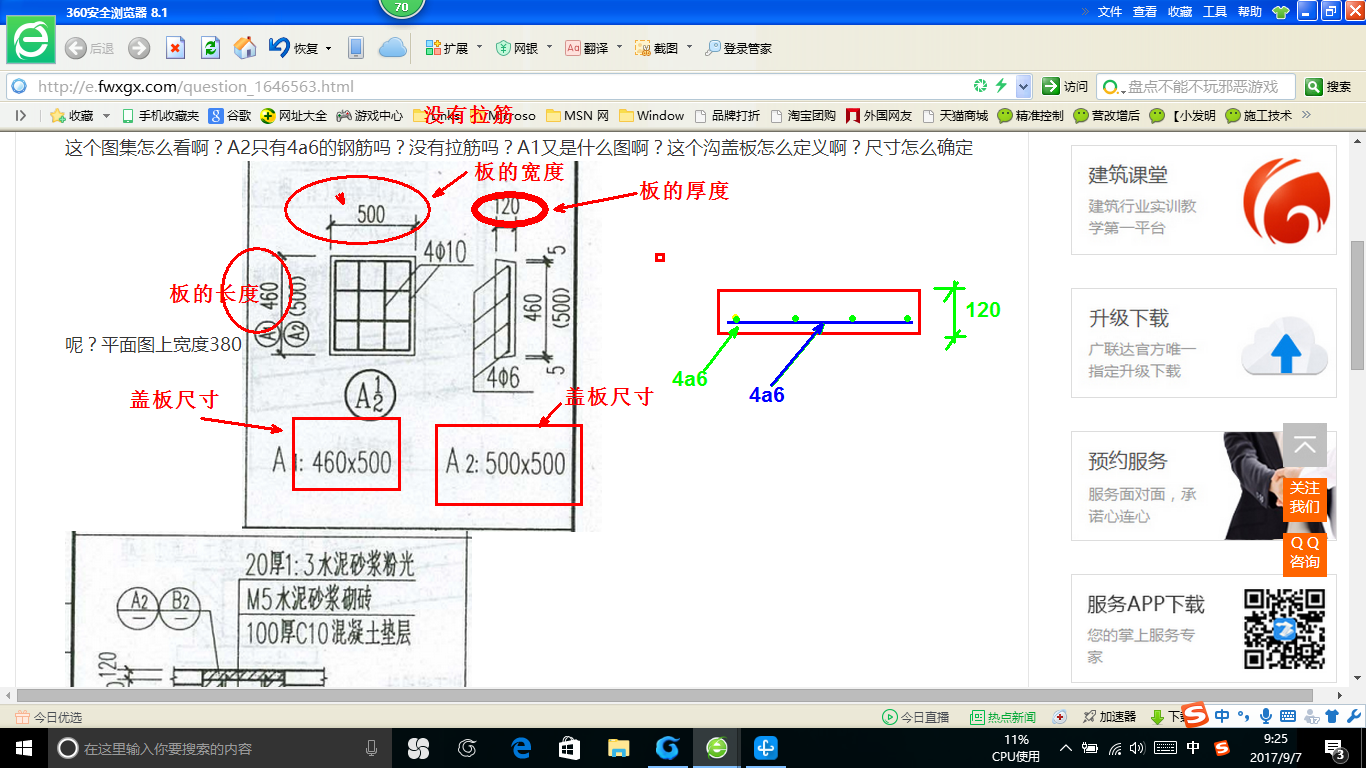The height and width of the screenshot is (768, 1366).
Task: Click the search box with 盘点不能不玩邪恶游戏
Action: point(1196,87)
